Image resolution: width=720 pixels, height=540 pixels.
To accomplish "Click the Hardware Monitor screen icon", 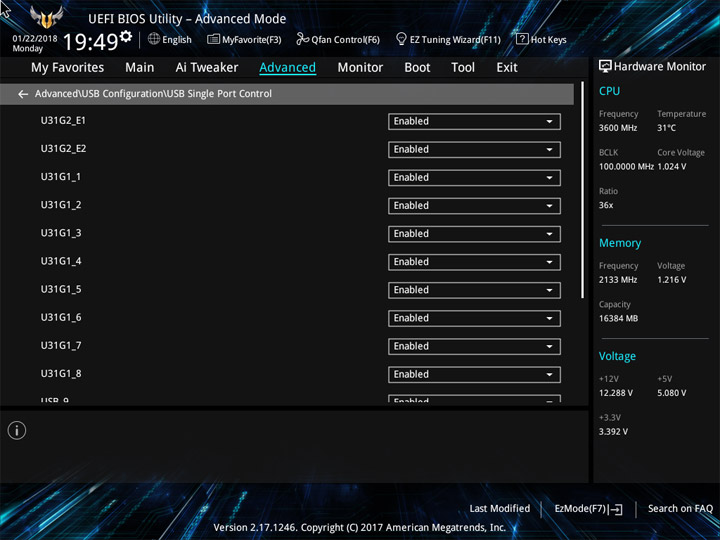I will coord(605,67).
